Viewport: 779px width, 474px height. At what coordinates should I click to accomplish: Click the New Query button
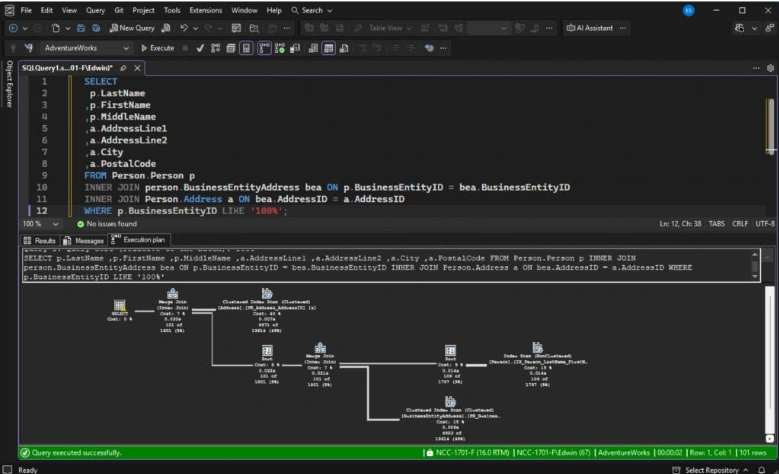click(132, 28)
